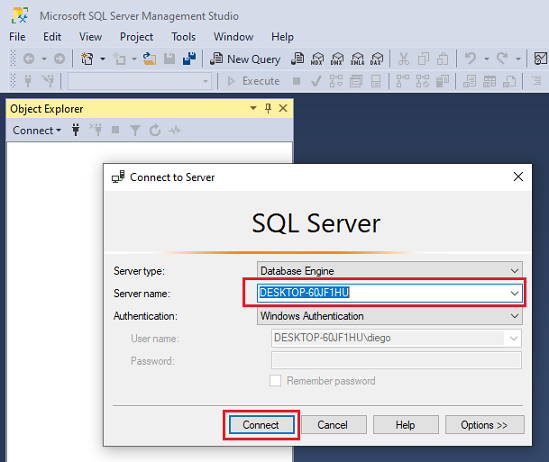549x462 pixels.
Task: Click the Connect plug icon in Object Explorer
Action: 76,130
